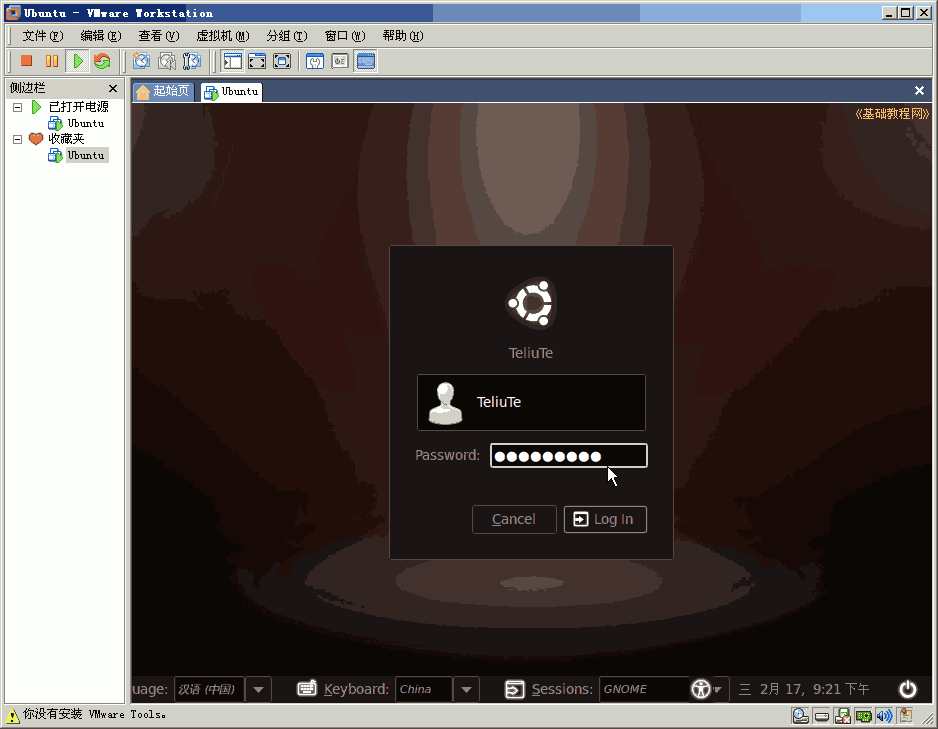The width and height of the screenshot is (938, 729).
Task: Click the network adapter status icon
Action: point(863,716)
